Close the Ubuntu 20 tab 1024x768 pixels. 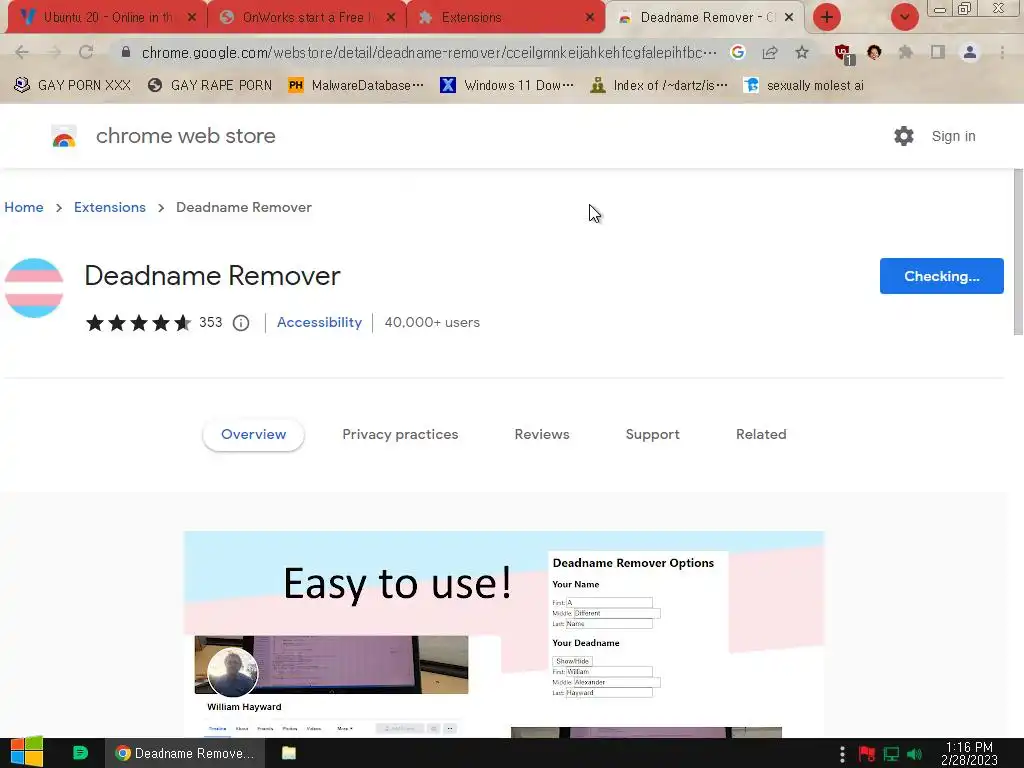point(191,17)
